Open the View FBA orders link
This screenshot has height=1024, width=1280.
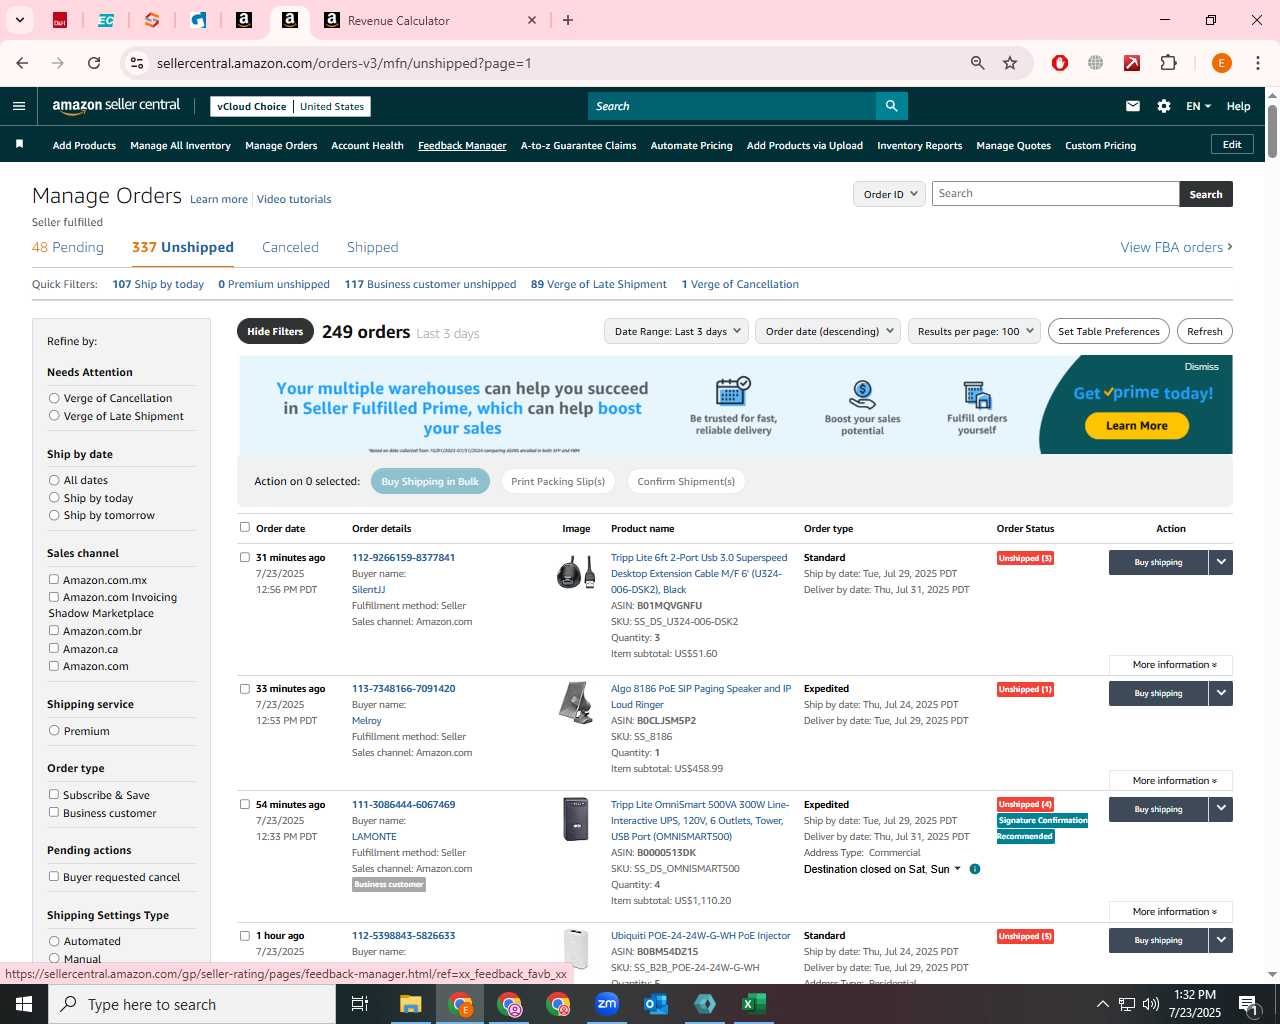(1176, 247)
